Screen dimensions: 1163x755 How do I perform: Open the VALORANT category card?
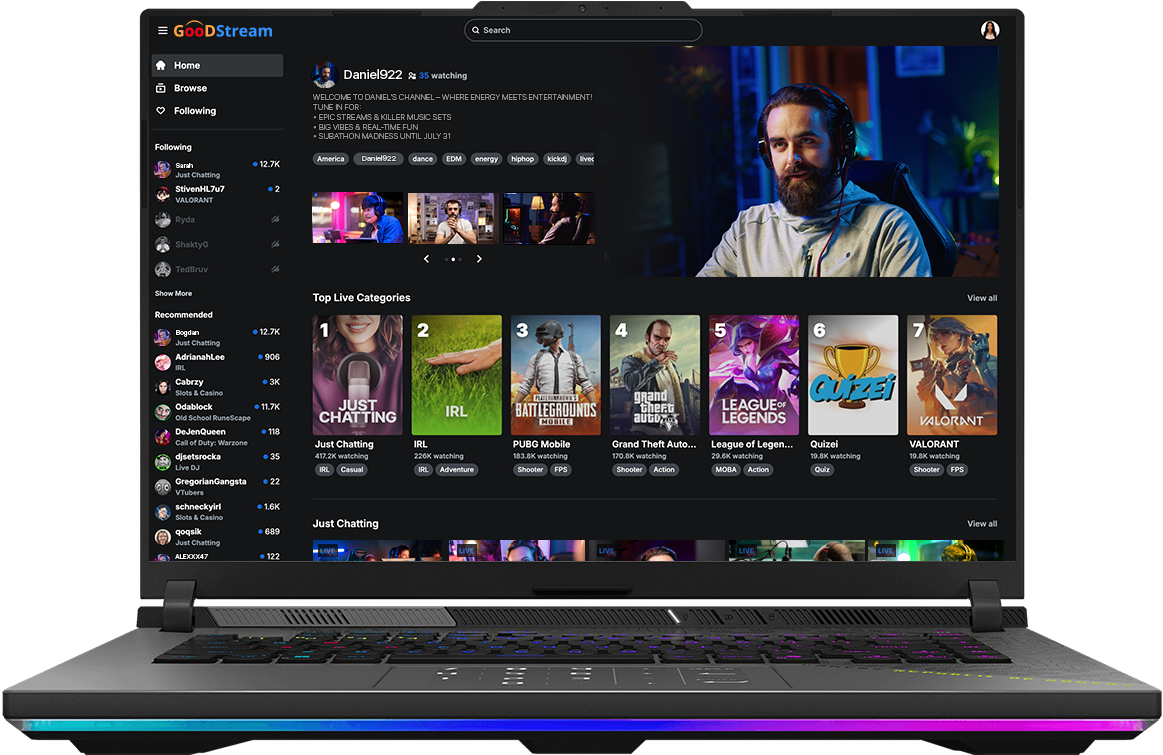point(952,375)
